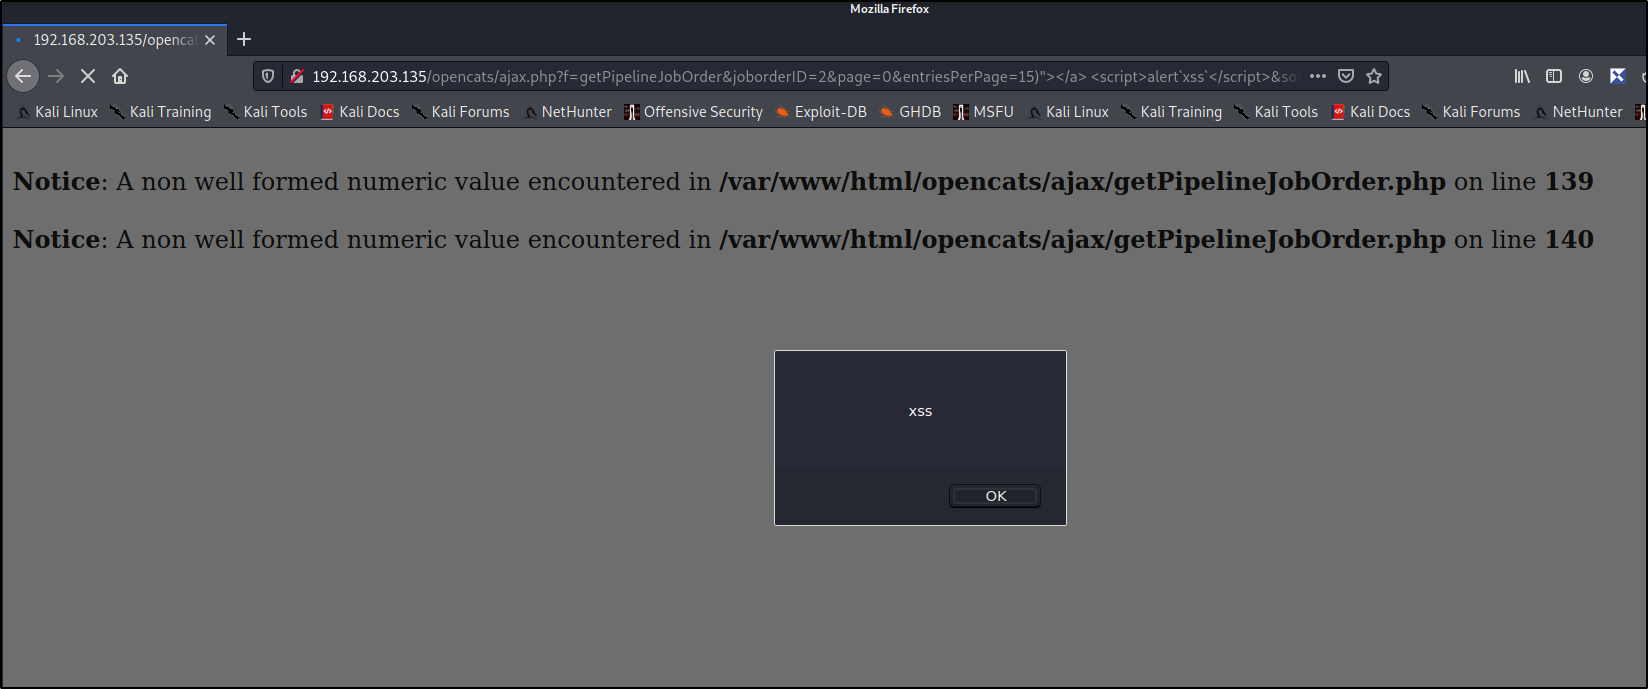The width and height of the screenshot is (1648, 689).
Task: Save the page to Pocket
Action: click(x=1346, y=76)
